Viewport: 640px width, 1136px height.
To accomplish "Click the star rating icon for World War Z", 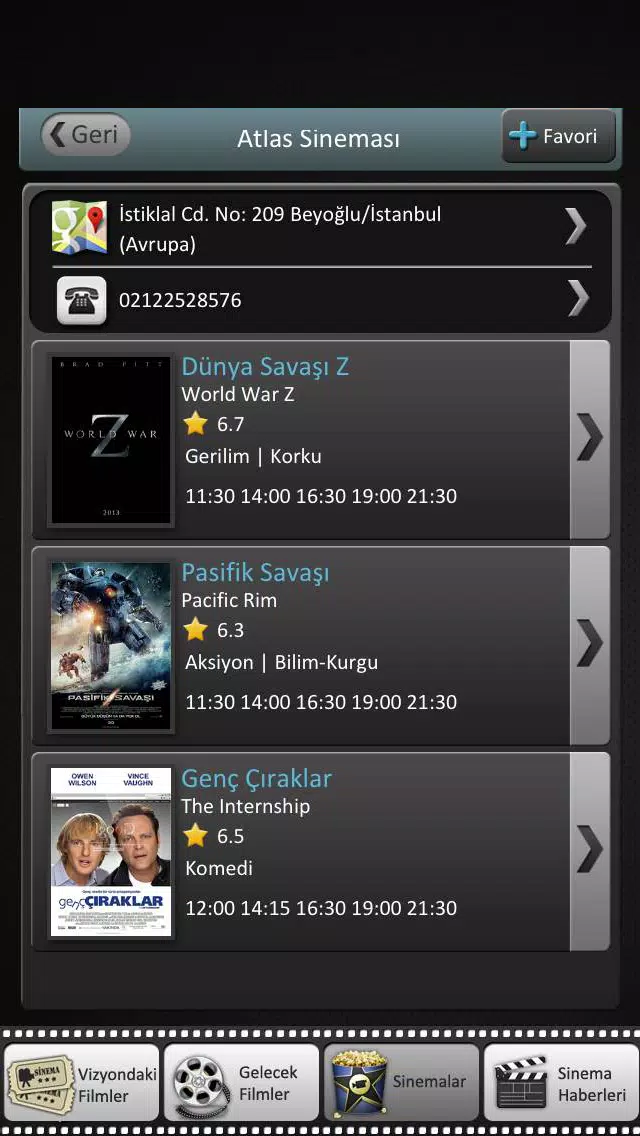I will [x=195, y=423].
